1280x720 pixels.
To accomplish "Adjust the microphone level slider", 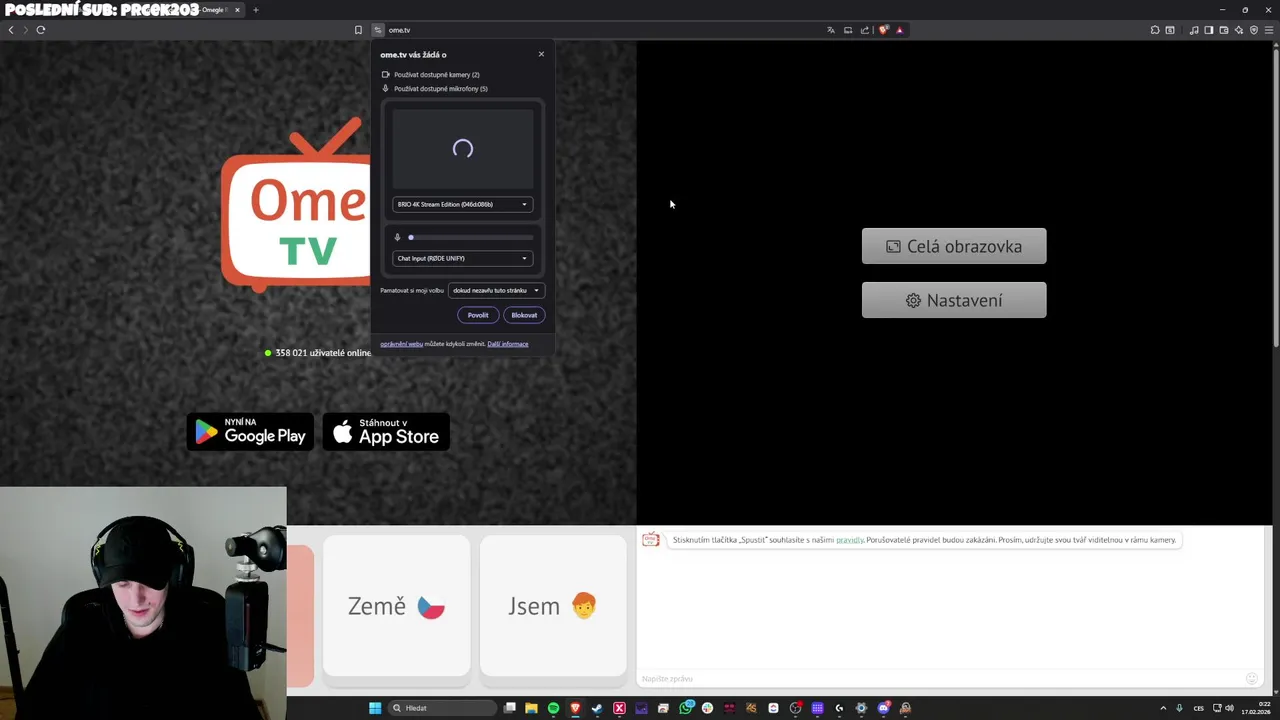I will pyautogui.click(x=470, y=237).
